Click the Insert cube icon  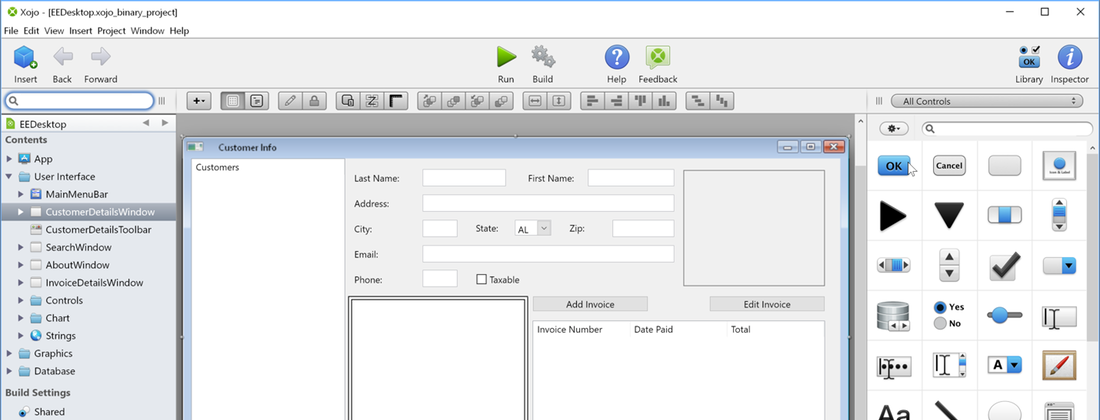(25, 57)
